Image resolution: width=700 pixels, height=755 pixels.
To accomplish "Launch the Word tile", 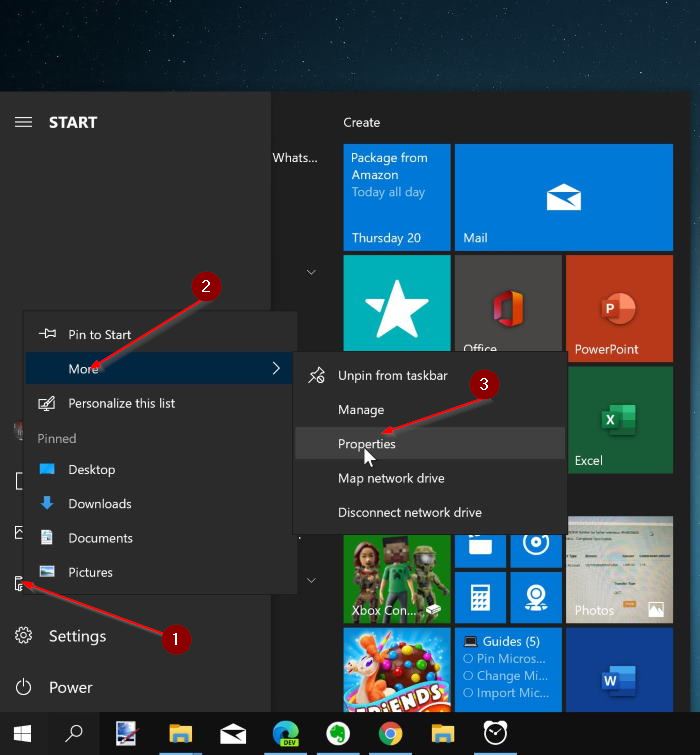I will (620, 670).
